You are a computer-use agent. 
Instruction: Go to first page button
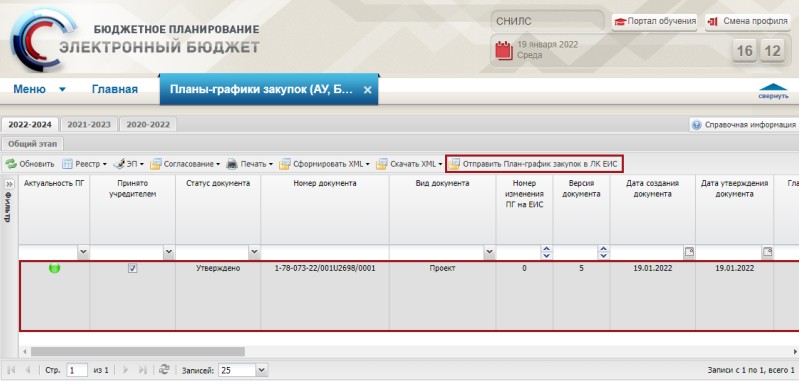point(12,370)
